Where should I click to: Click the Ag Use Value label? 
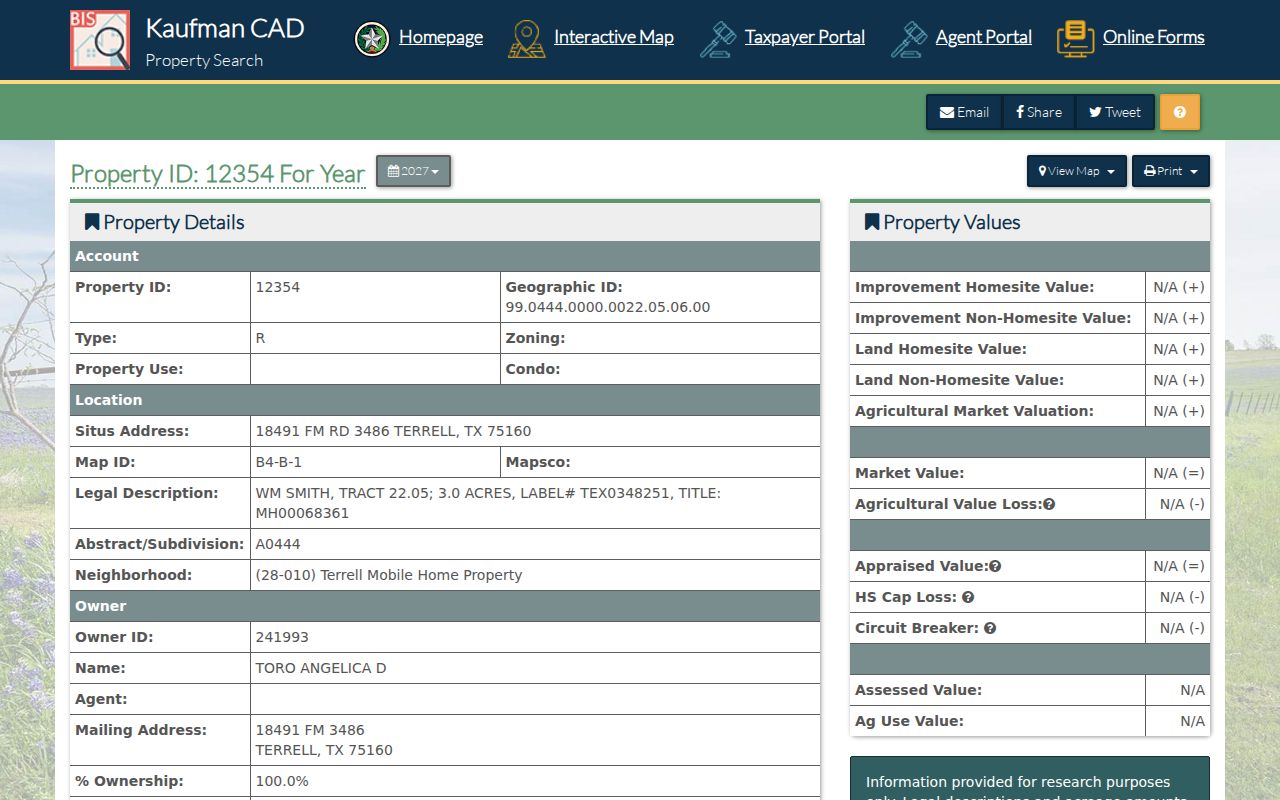[909, 721]
